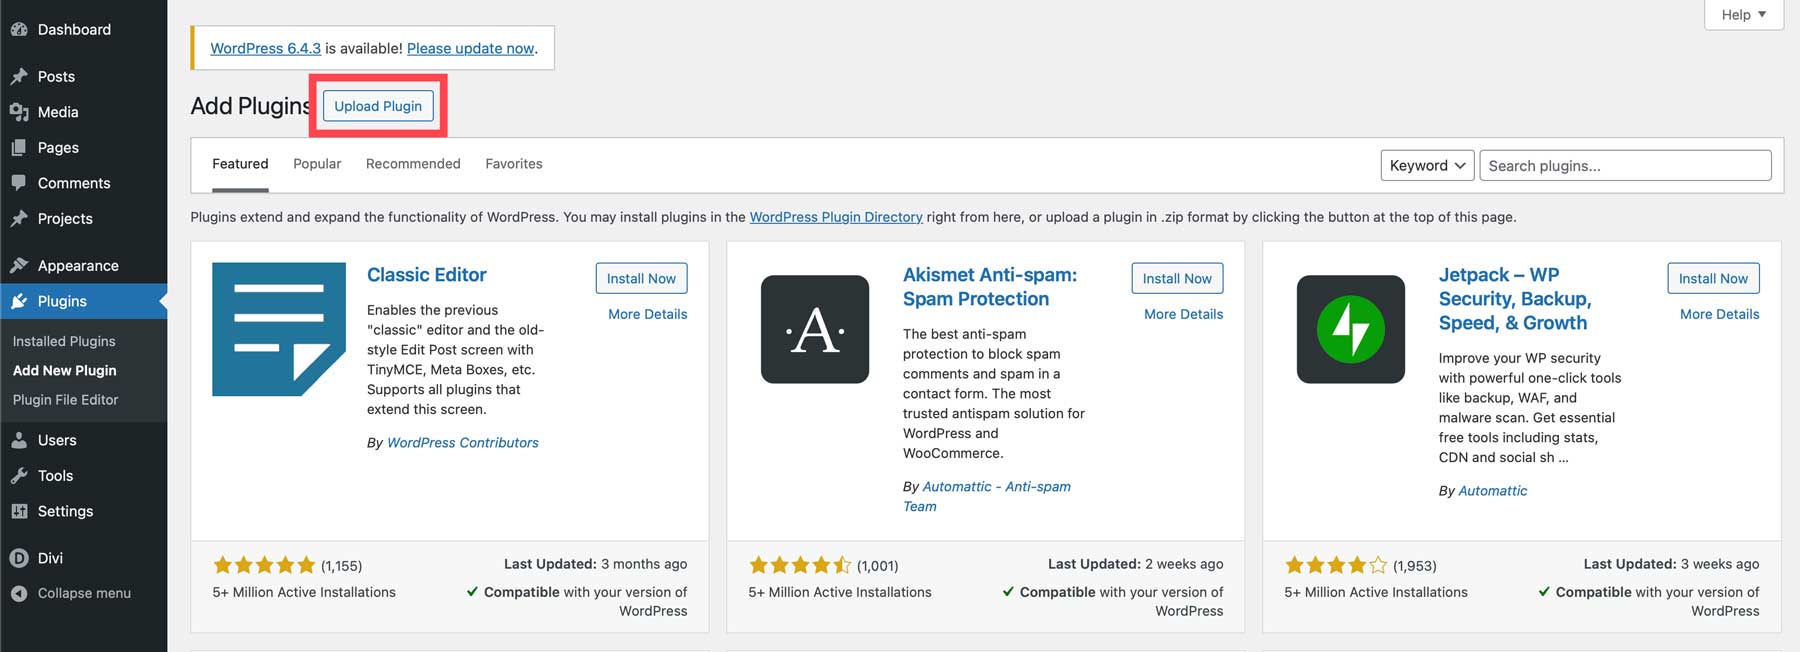Click the Dashboard gauge icon in sidebar
1800x652 pixels.
(19, 30)
